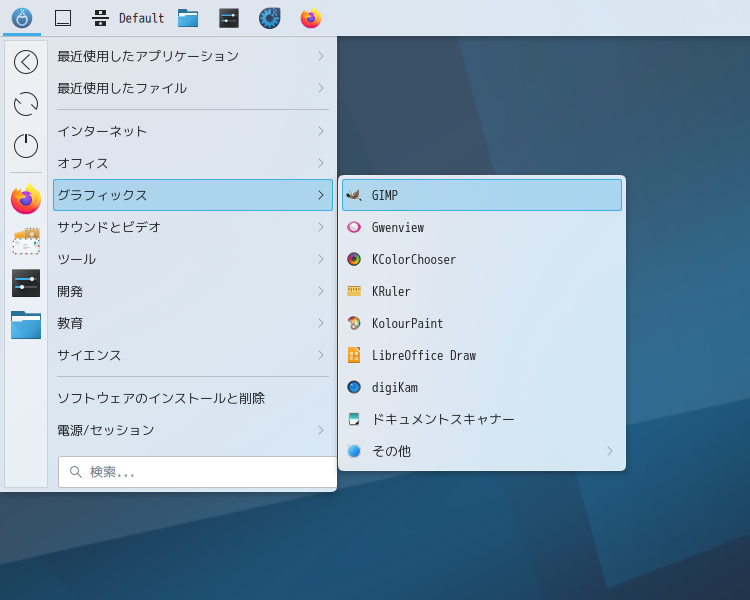Click the switch user circular arrows icon
750x600 pixels.
click(x=26, y=104)
